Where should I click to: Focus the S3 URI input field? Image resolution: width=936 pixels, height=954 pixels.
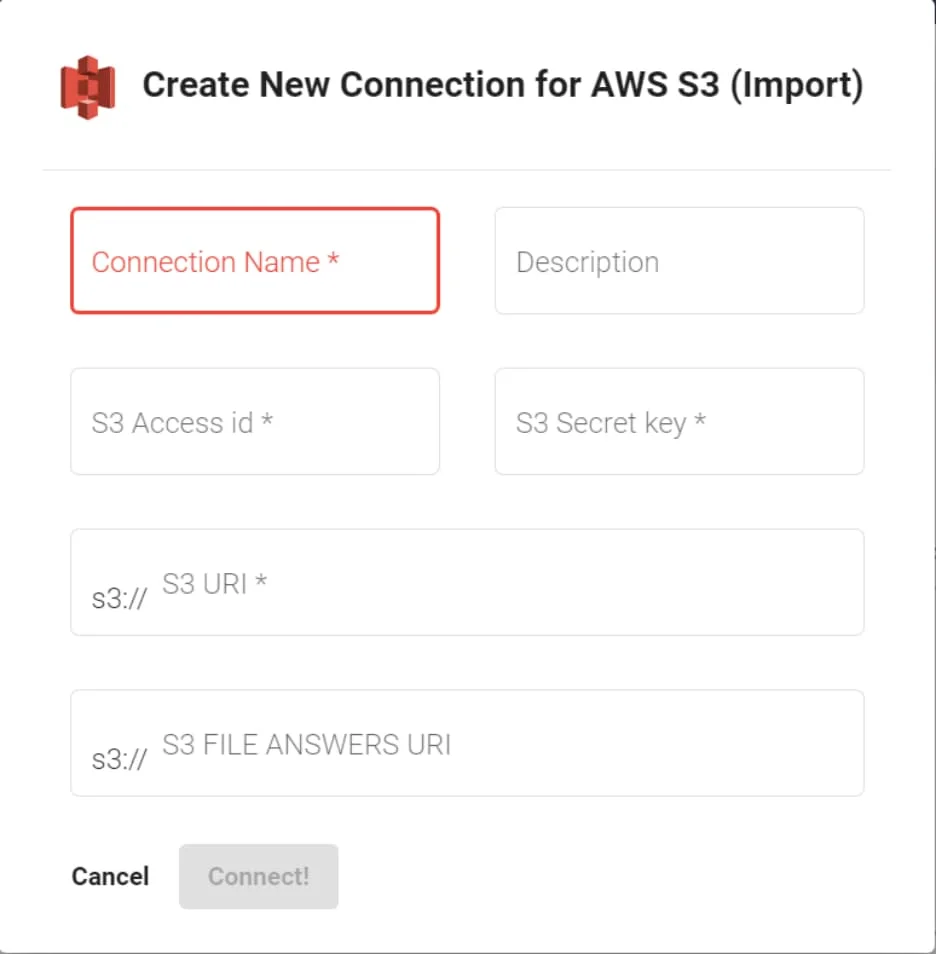point(467,582)
